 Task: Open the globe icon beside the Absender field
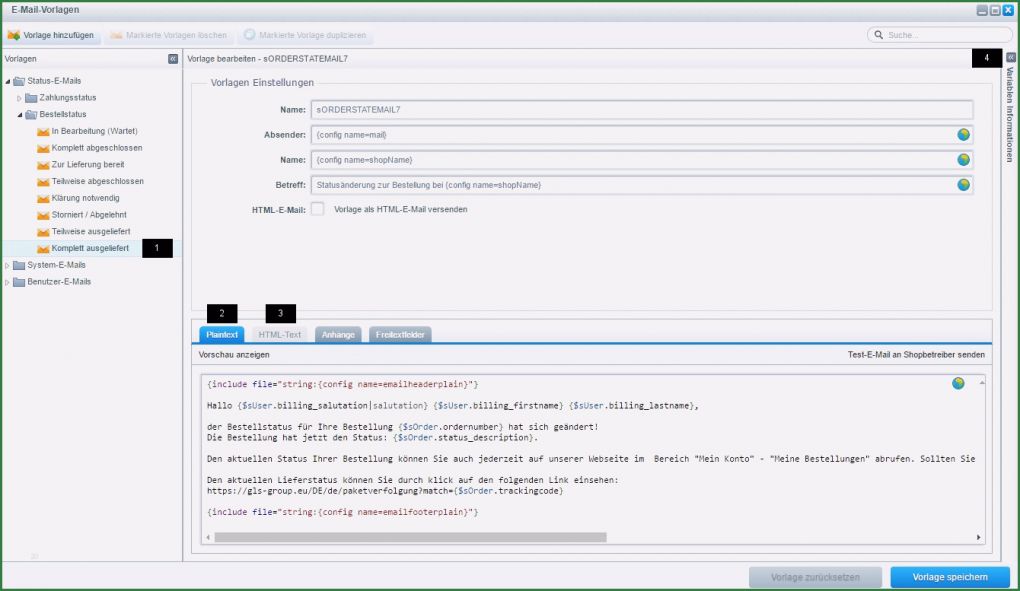[x=962, y=133]
